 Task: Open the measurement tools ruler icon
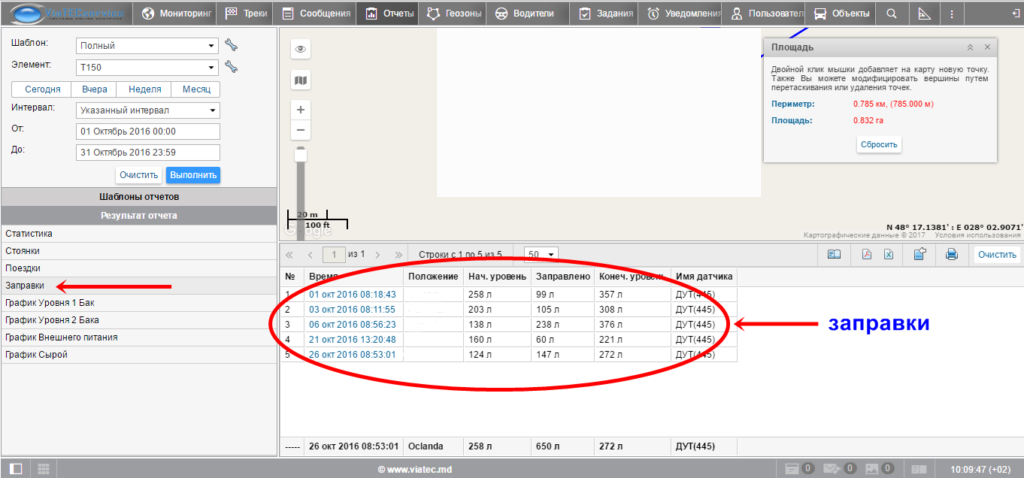point(923,14)
